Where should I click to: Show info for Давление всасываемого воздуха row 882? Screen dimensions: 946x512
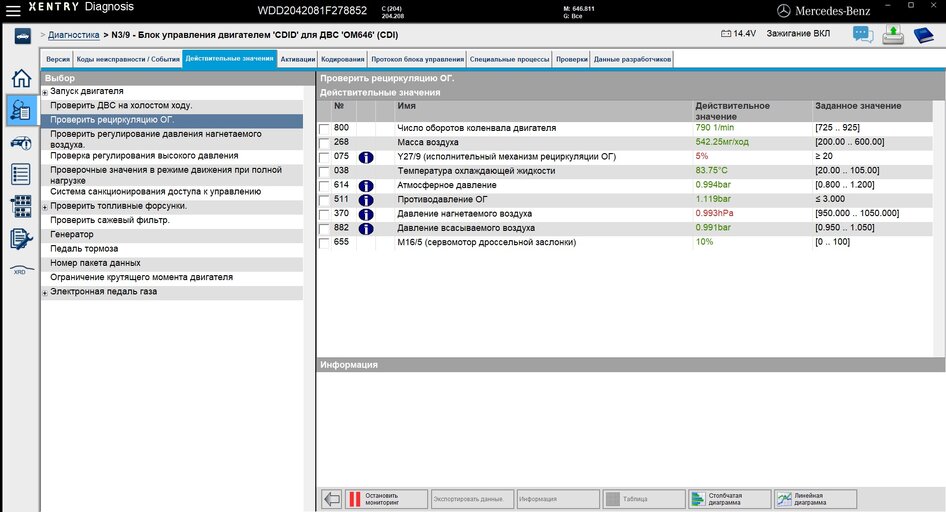pos(366,229)
